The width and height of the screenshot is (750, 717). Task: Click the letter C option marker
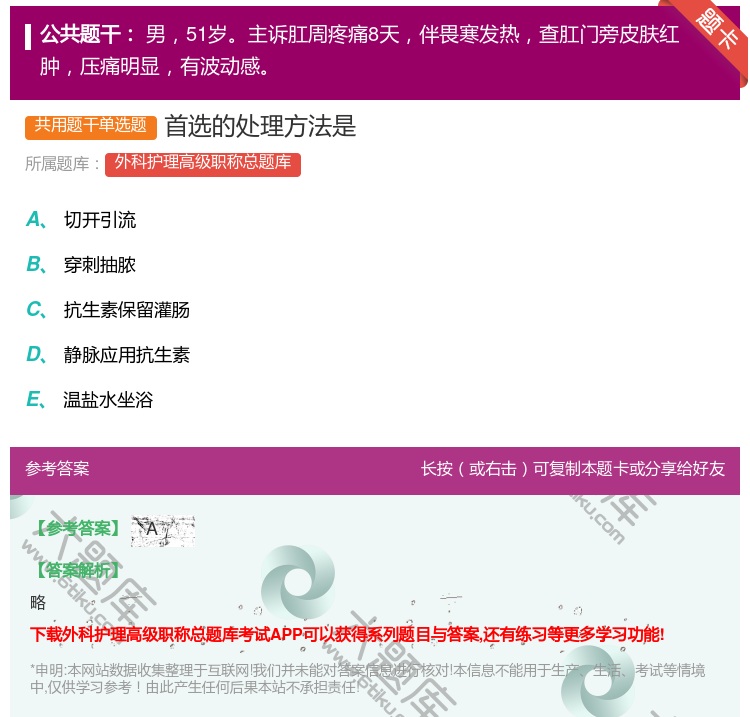point(35,310)
